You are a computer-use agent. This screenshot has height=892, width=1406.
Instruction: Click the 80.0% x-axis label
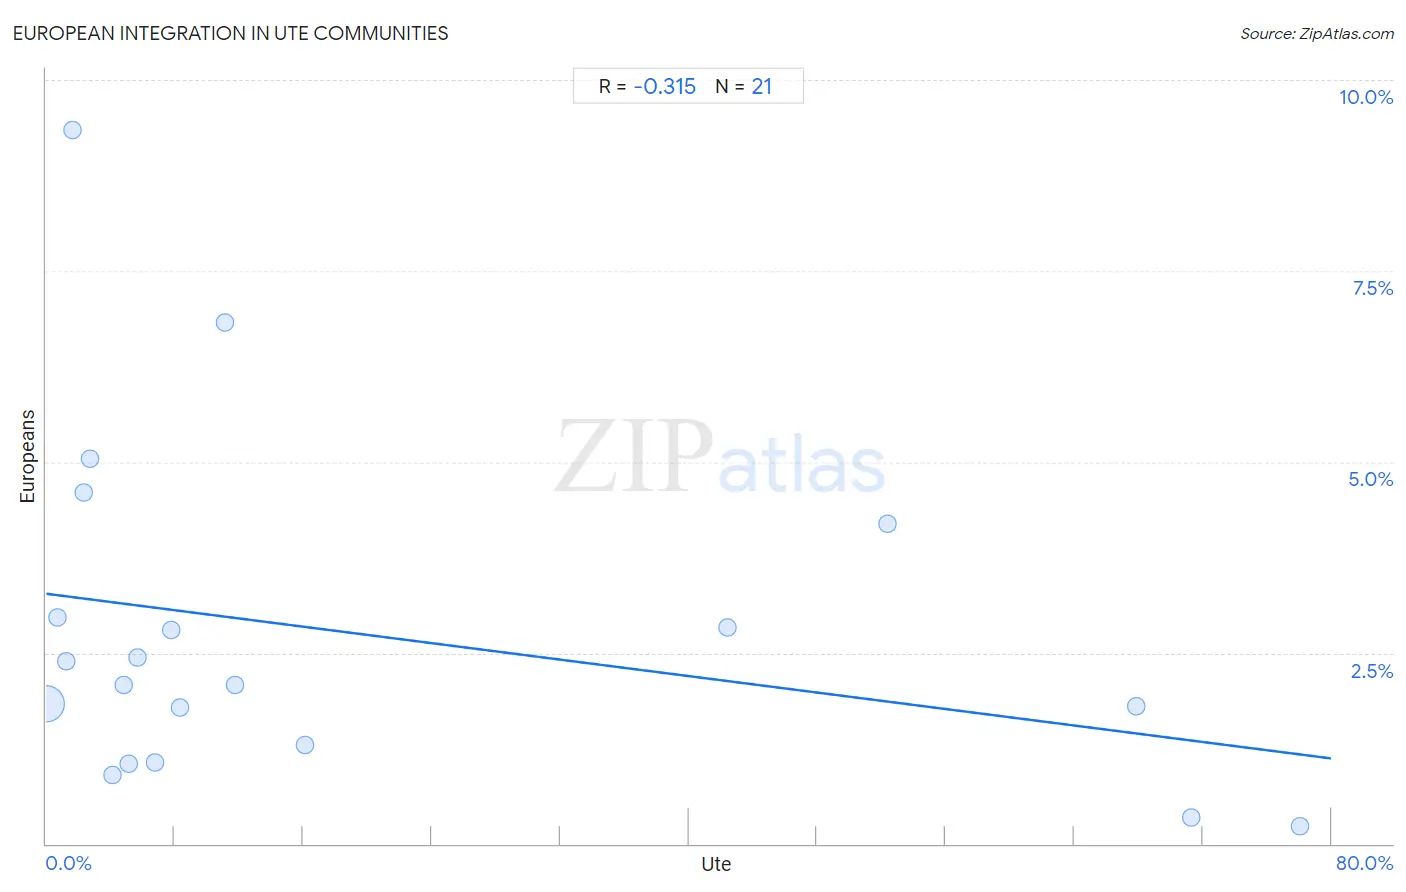pos(1364,863)
